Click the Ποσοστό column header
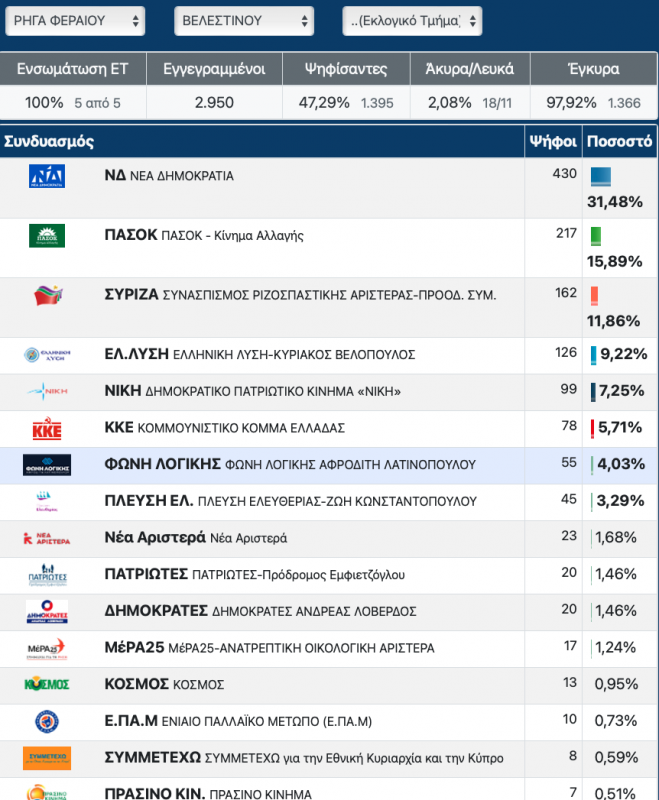 [619, 141]
